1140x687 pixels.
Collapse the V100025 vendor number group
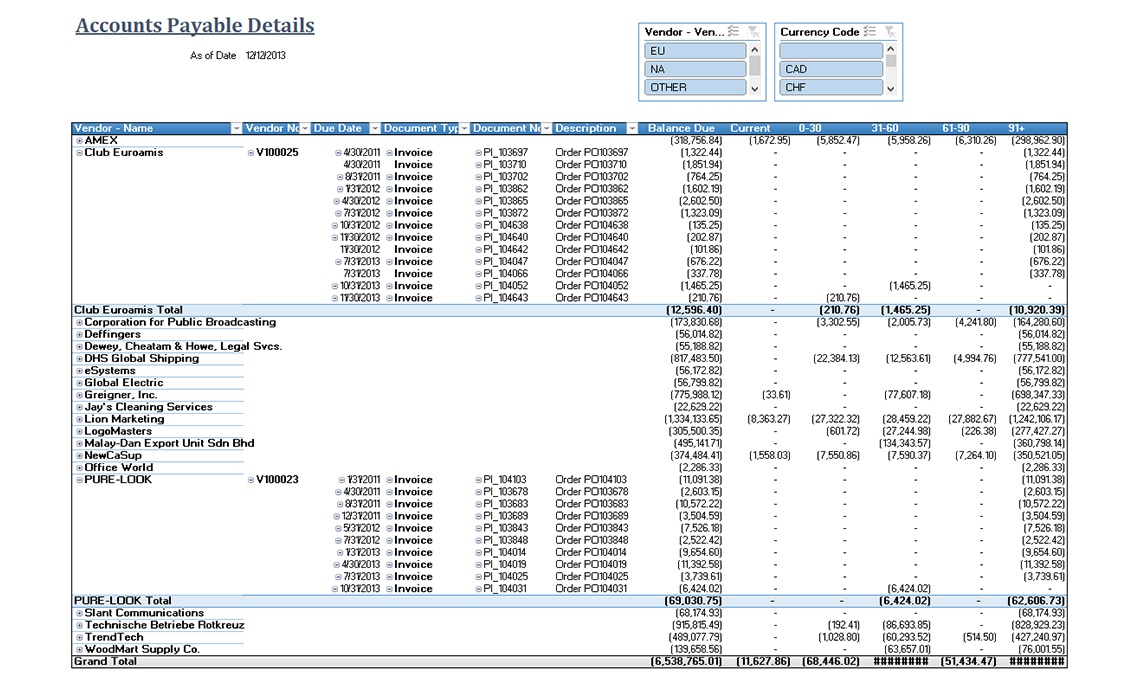(x=251, y=153)
